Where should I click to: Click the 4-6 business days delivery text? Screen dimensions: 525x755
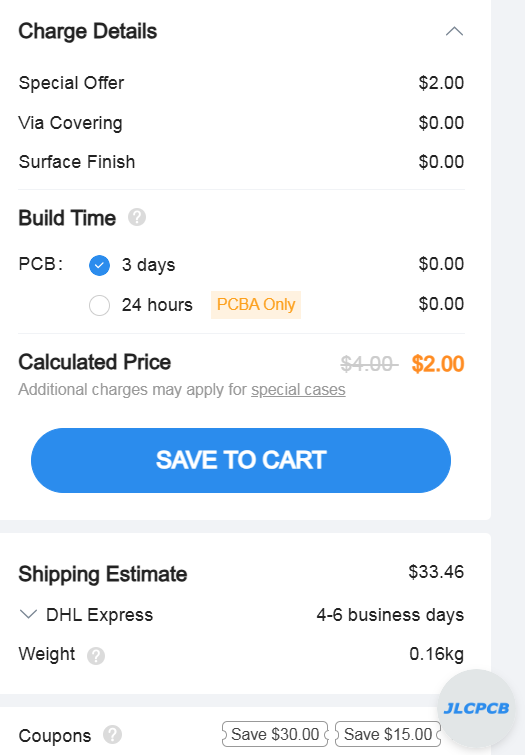pyautogui.click(x=390, y=615)
